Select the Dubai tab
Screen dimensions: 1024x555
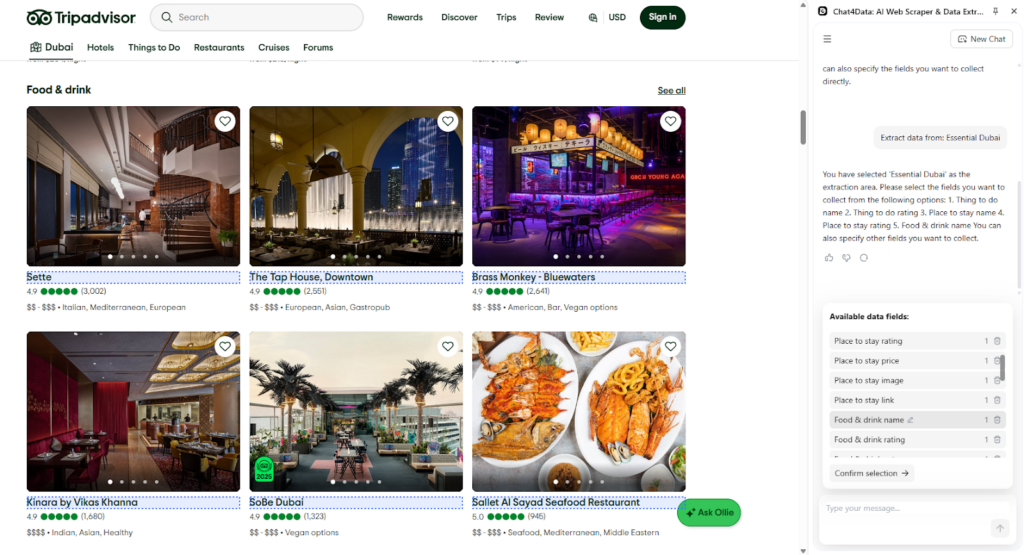point(52,47)
